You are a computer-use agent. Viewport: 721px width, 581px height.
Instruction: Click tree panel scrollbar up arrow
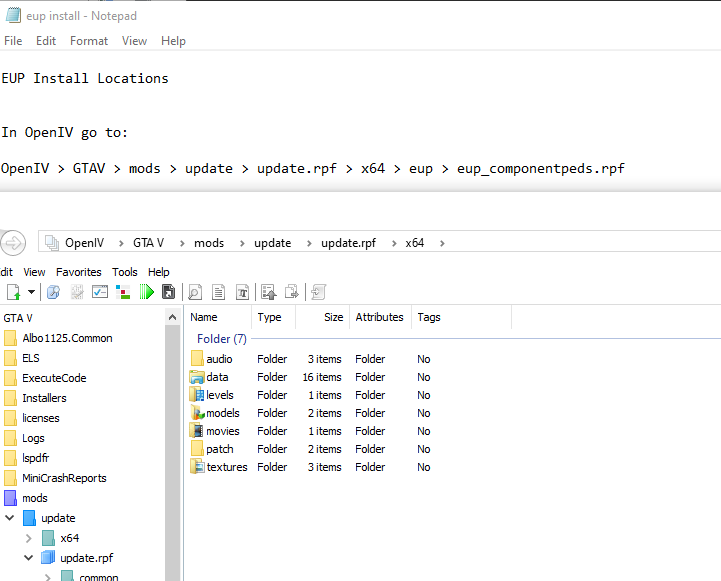coord(172,317)
